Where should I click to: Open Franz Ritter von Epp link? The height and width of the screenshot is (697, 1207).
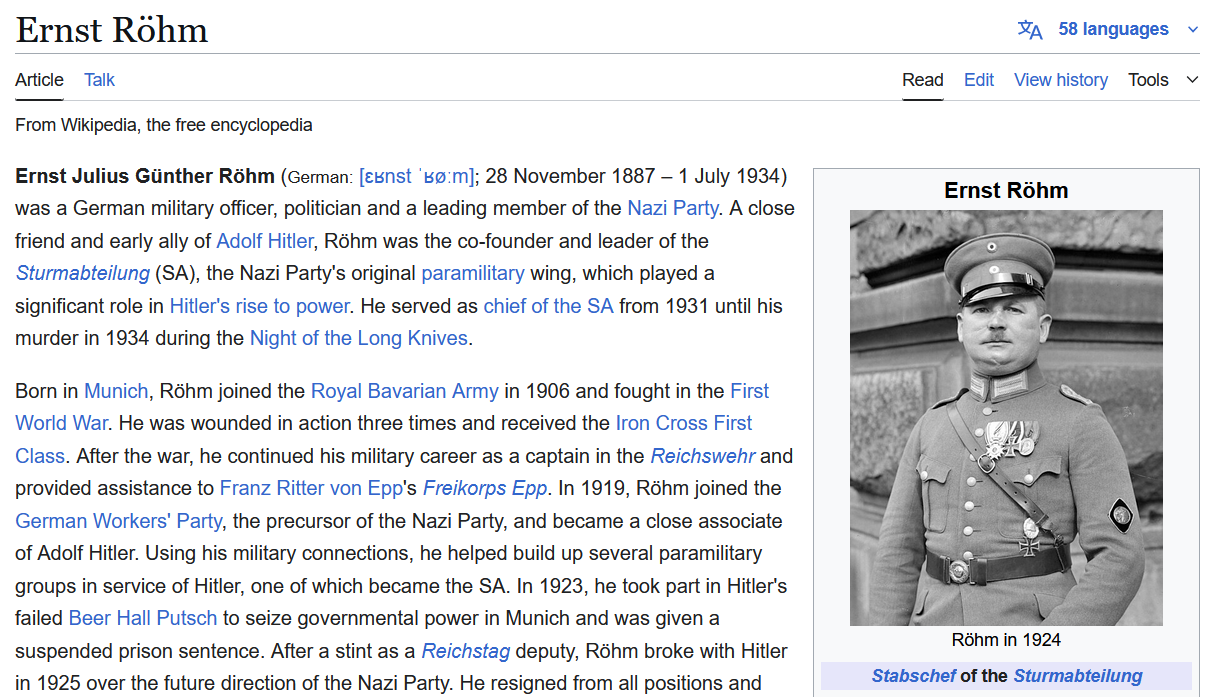[309, 488]
